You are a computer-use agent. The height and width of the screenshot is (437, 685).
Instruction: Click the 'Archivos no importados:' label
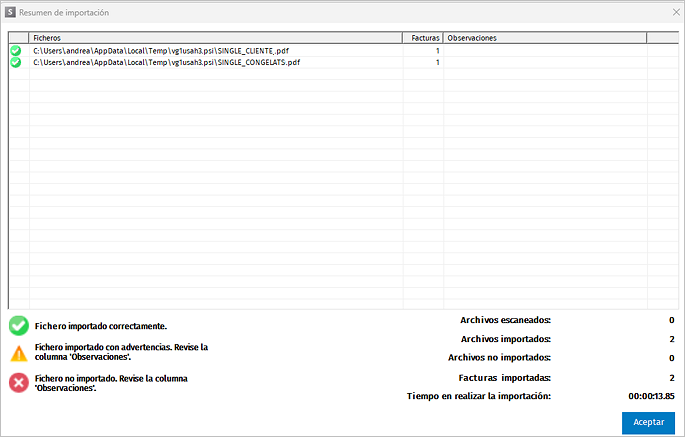coord(499,357)
